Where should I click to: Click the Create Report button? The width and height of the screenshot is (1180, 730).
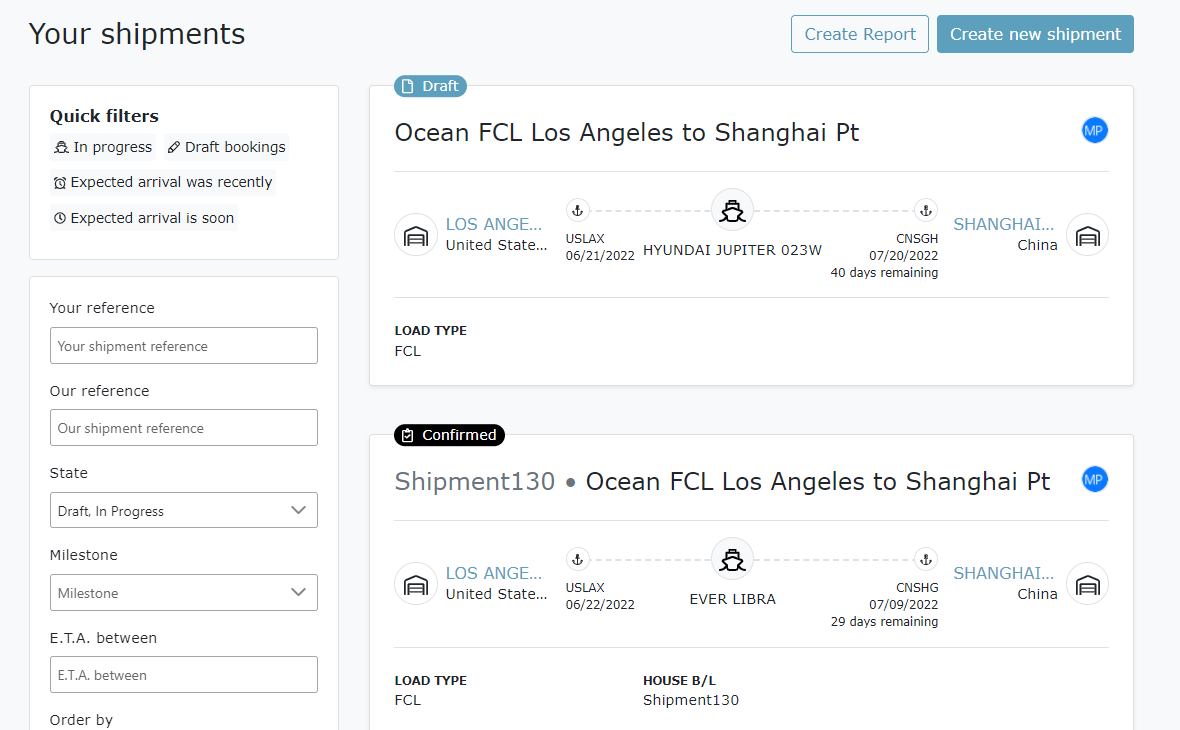coord(859,34)
